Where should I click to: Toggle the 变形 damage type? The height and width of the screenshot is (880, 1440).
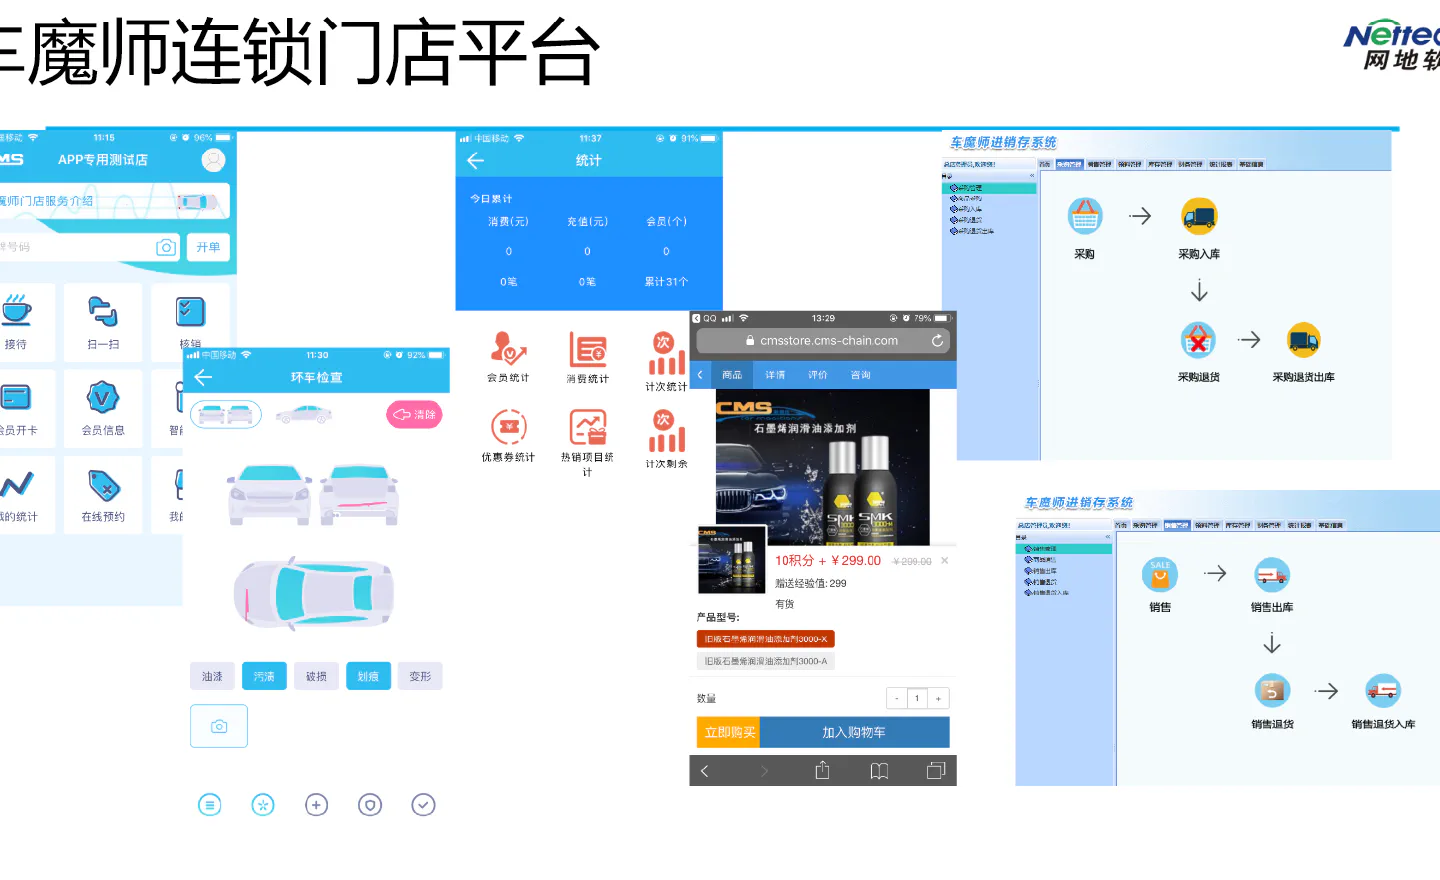tap(420, 676)
